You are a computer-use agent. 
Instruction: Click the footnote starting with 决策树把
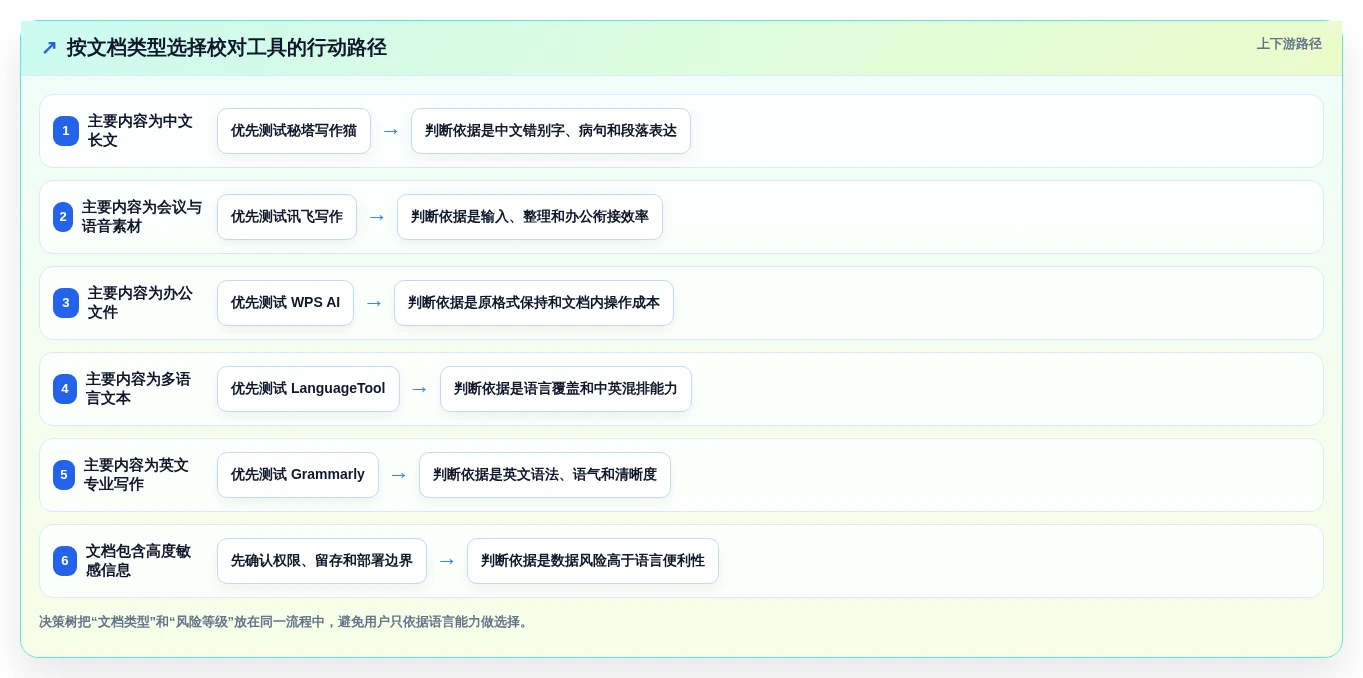click(x=285, y=622)
